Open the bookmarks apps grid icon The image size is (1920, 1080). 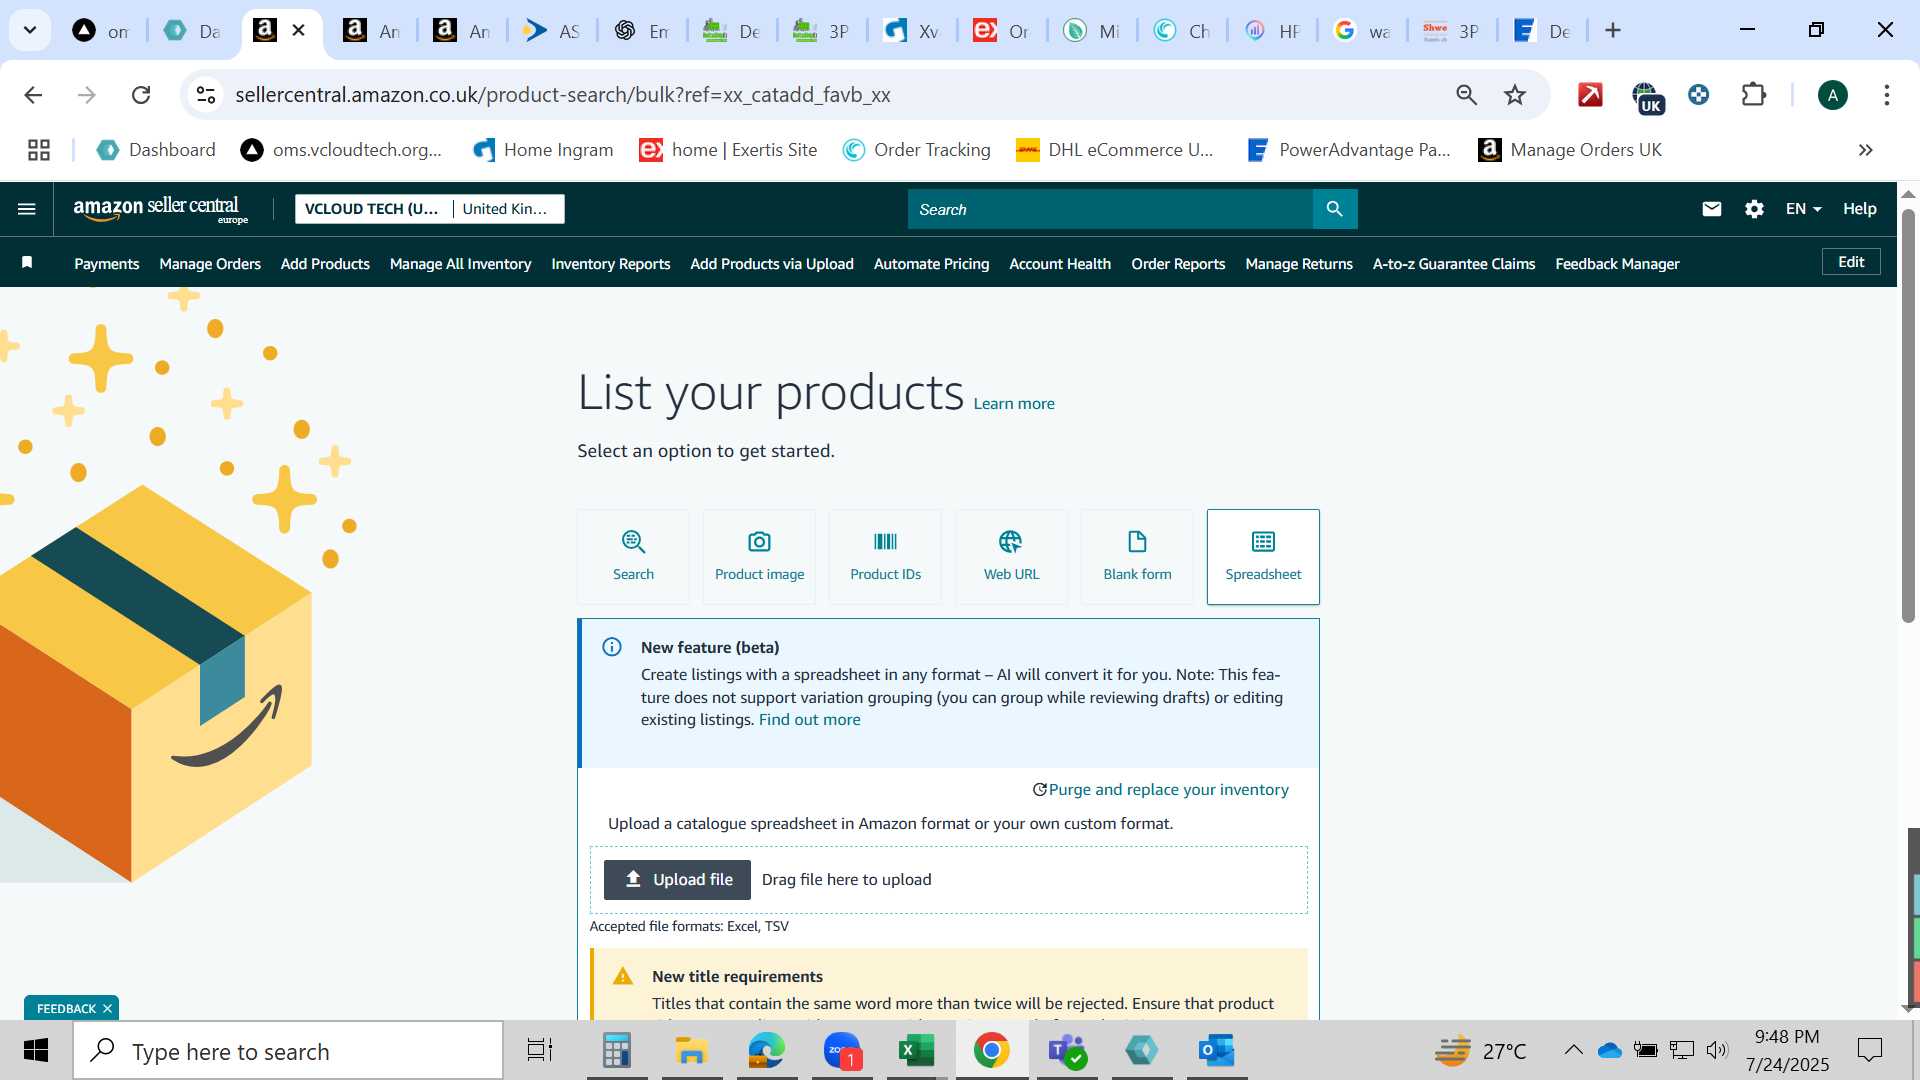point(39,150)
